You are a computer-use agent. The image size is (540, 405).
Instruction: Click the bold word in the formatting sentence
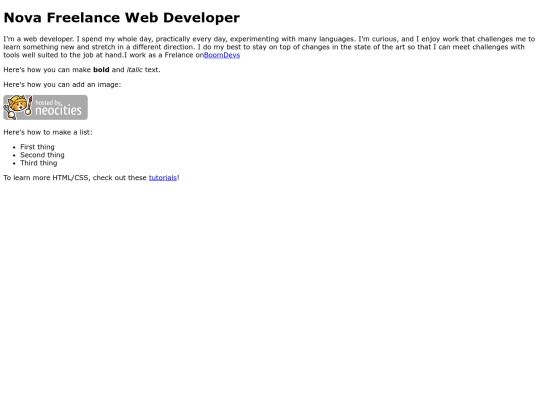point(101,70)
